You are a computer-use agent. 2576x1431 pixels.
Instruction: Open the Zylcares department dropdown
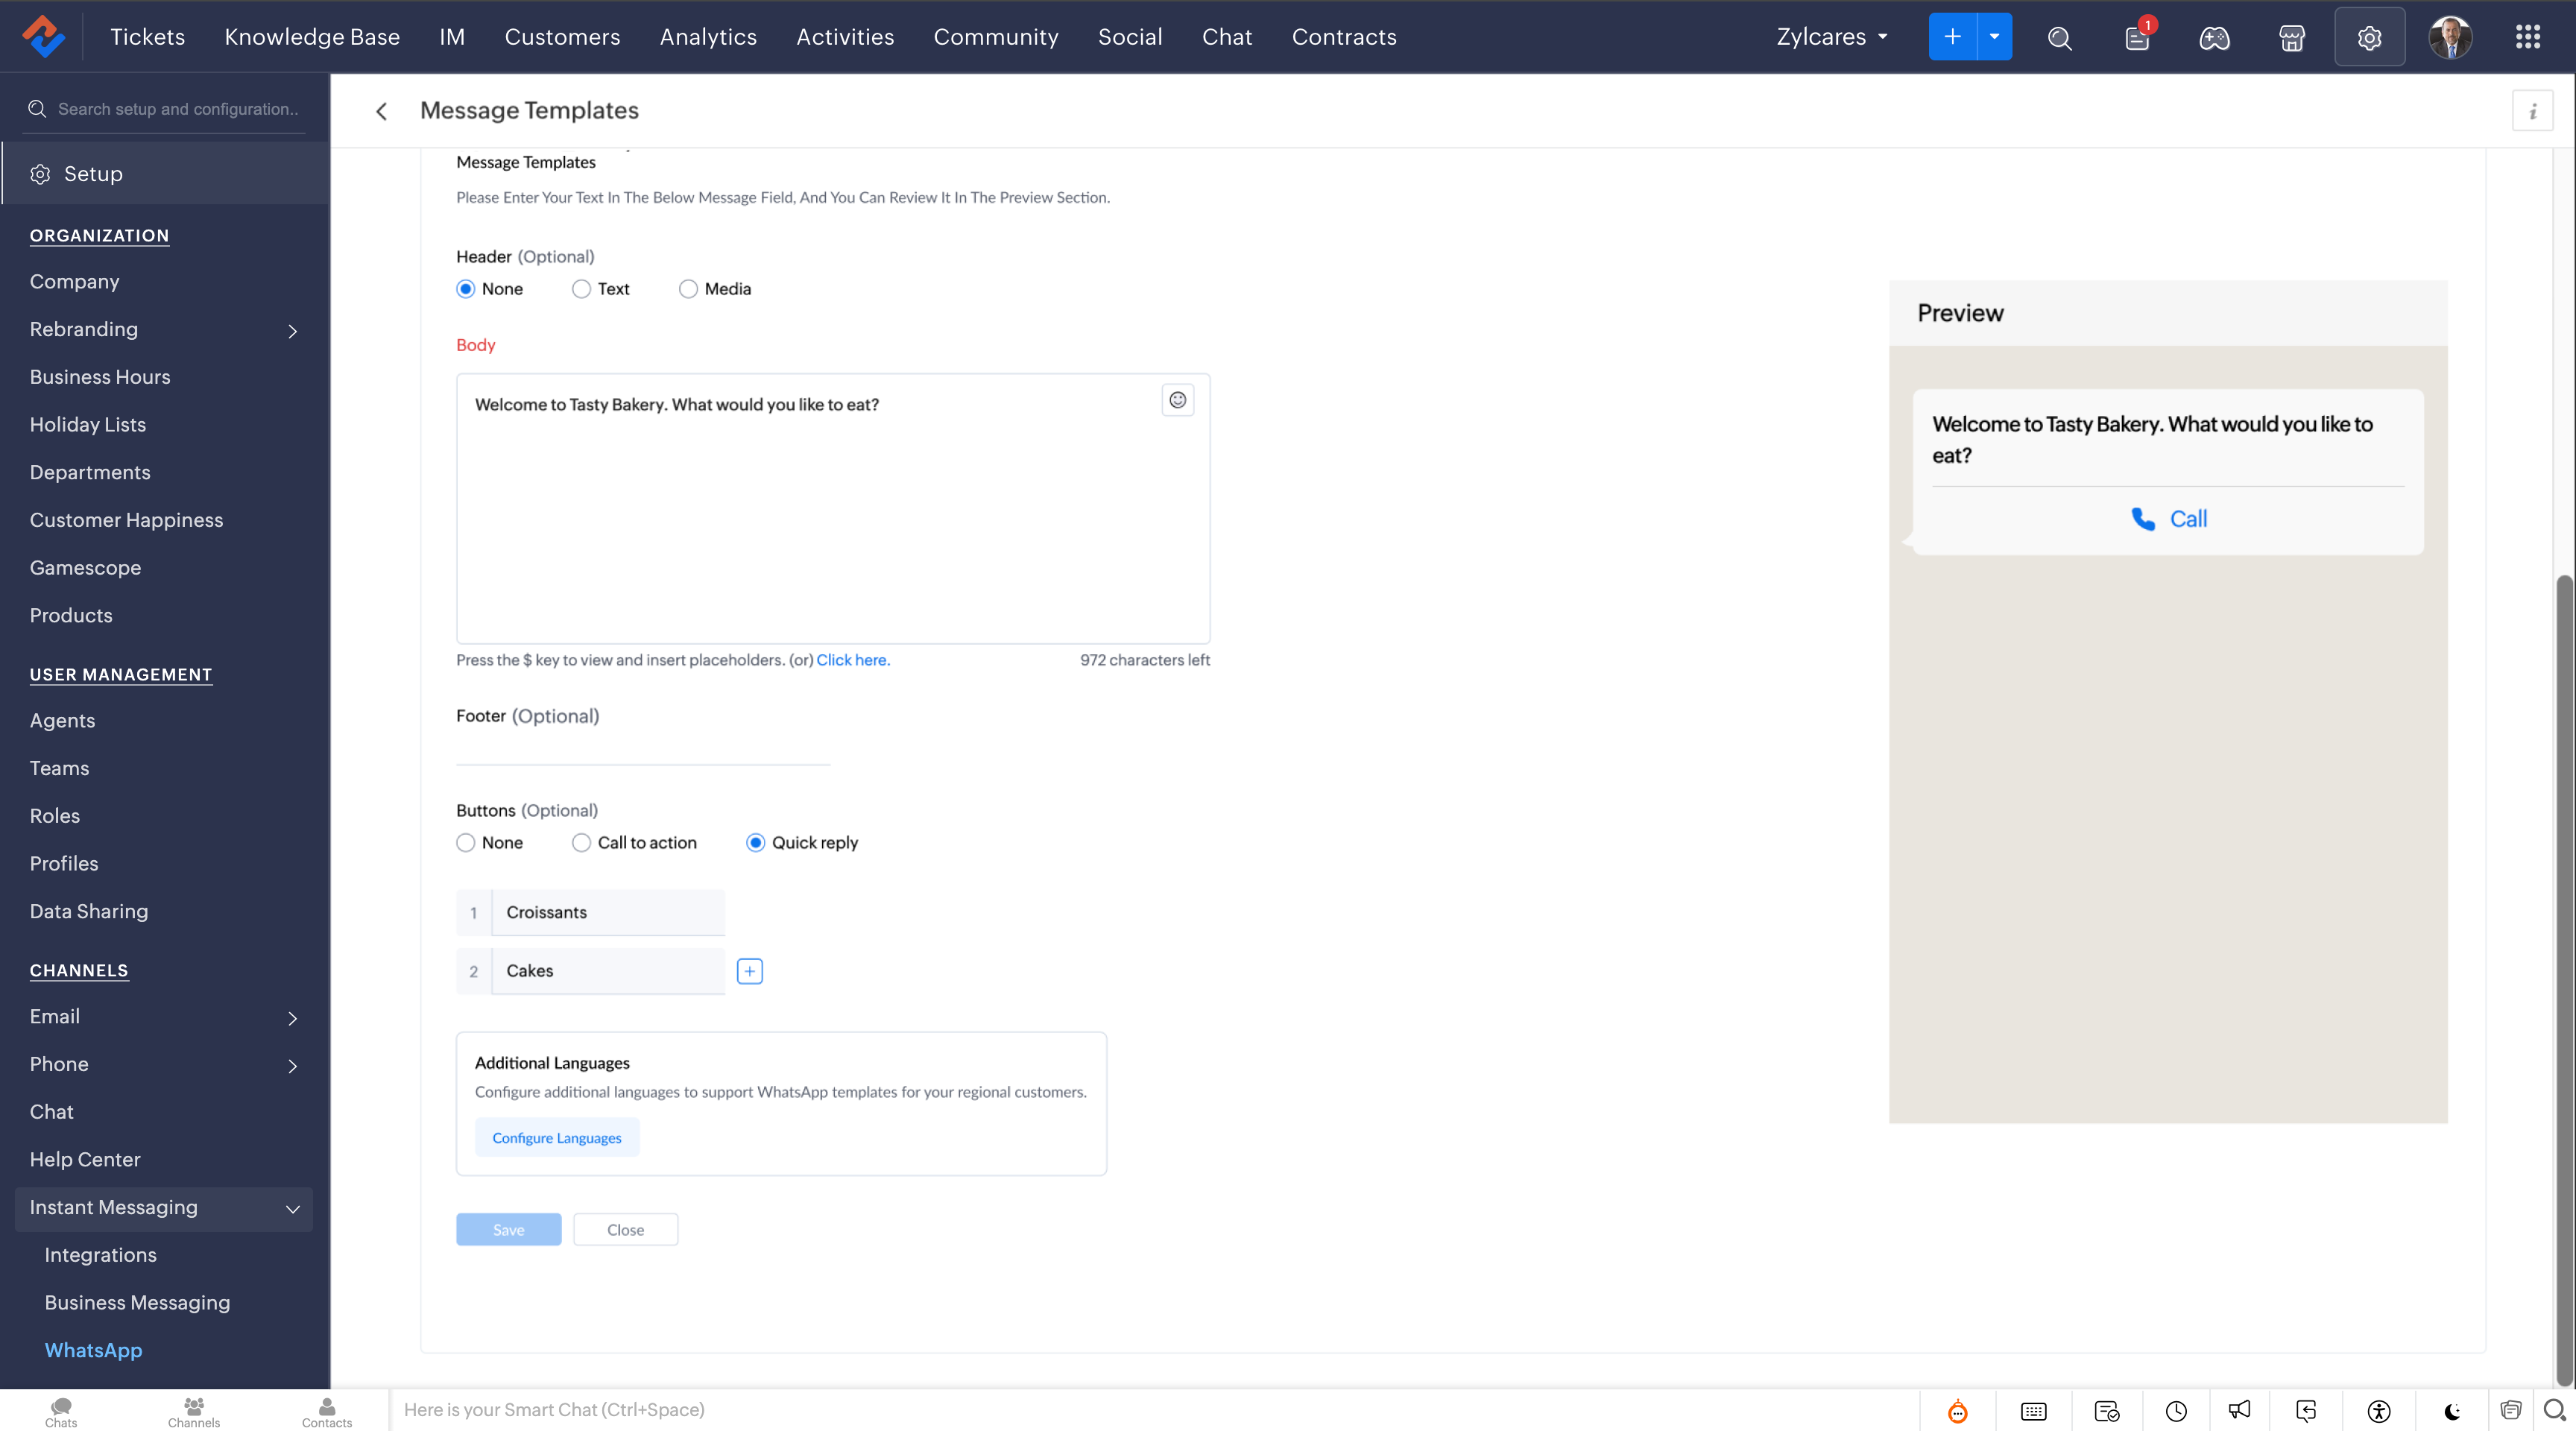[x=1832, y=37]
